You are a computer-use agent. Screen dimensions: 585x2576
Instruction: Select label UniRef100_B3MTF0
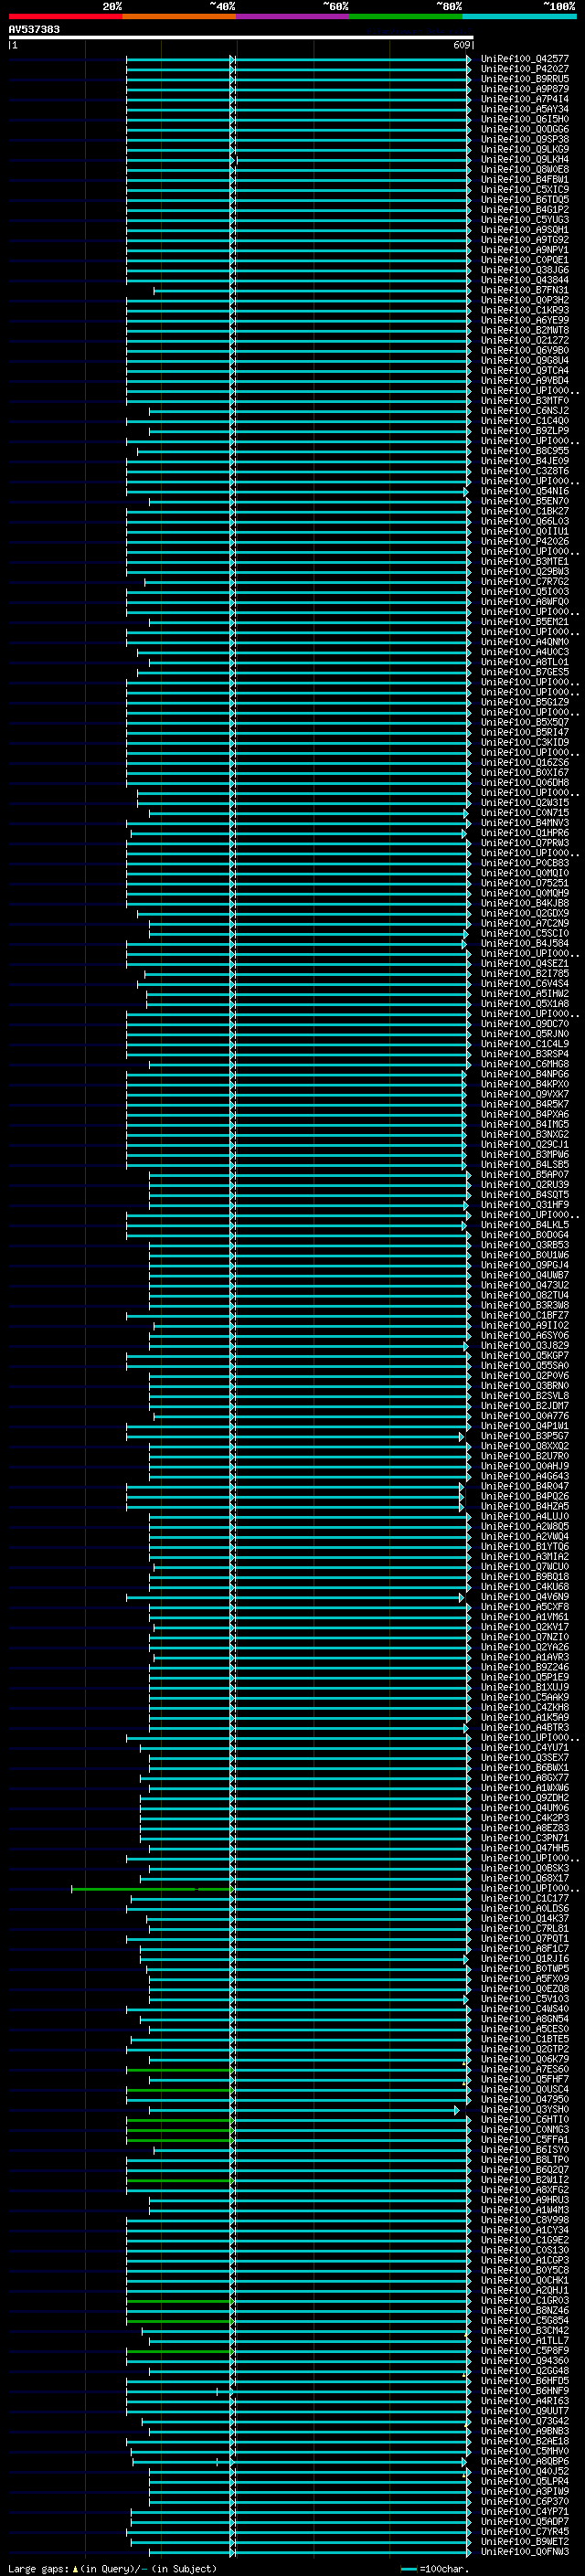click(525, 401)
